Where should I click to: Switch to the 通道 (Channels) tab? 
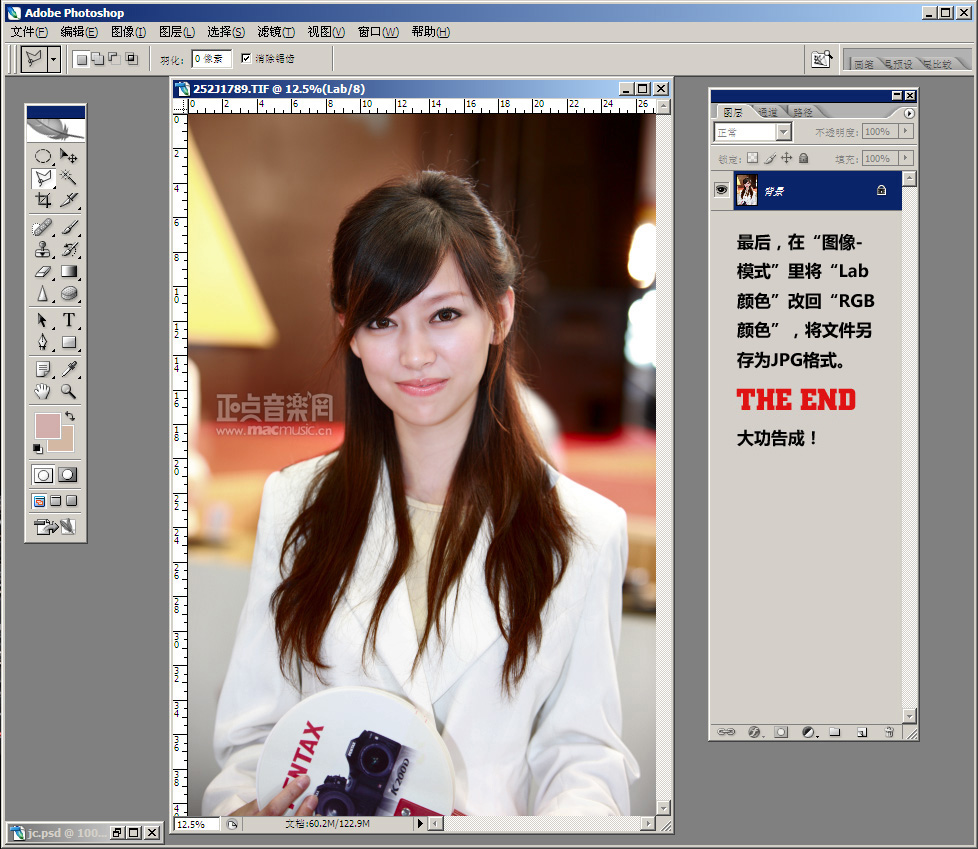pyautogui.click(x=768, y=112)
